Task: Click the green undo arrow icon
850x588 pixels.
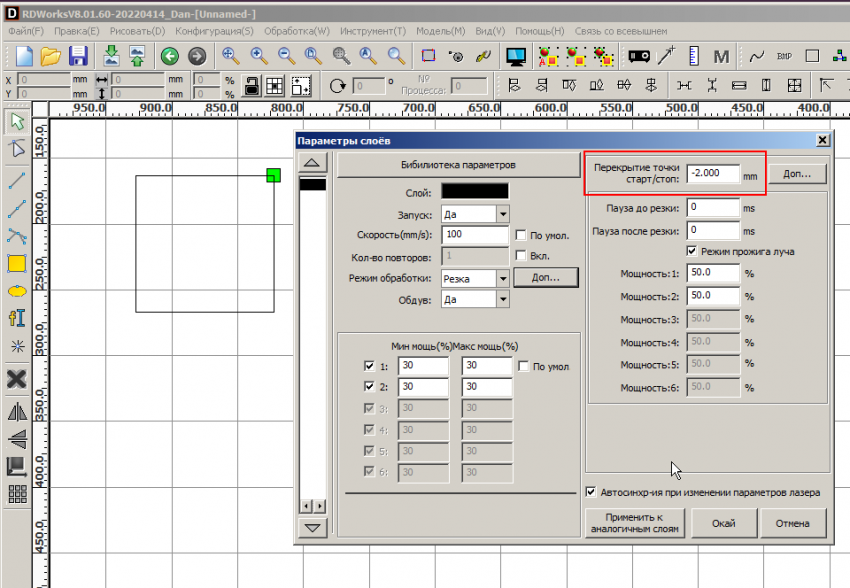Action: click(x=169, y=56)
